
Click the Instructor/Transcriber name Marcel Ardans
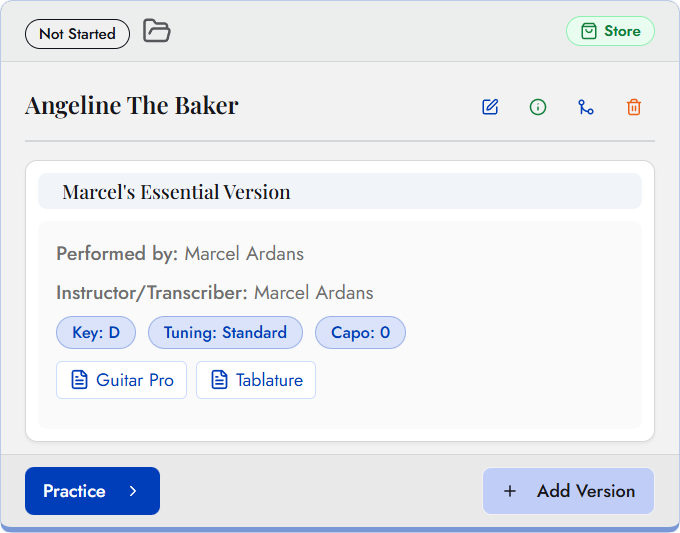pos(313,293)
